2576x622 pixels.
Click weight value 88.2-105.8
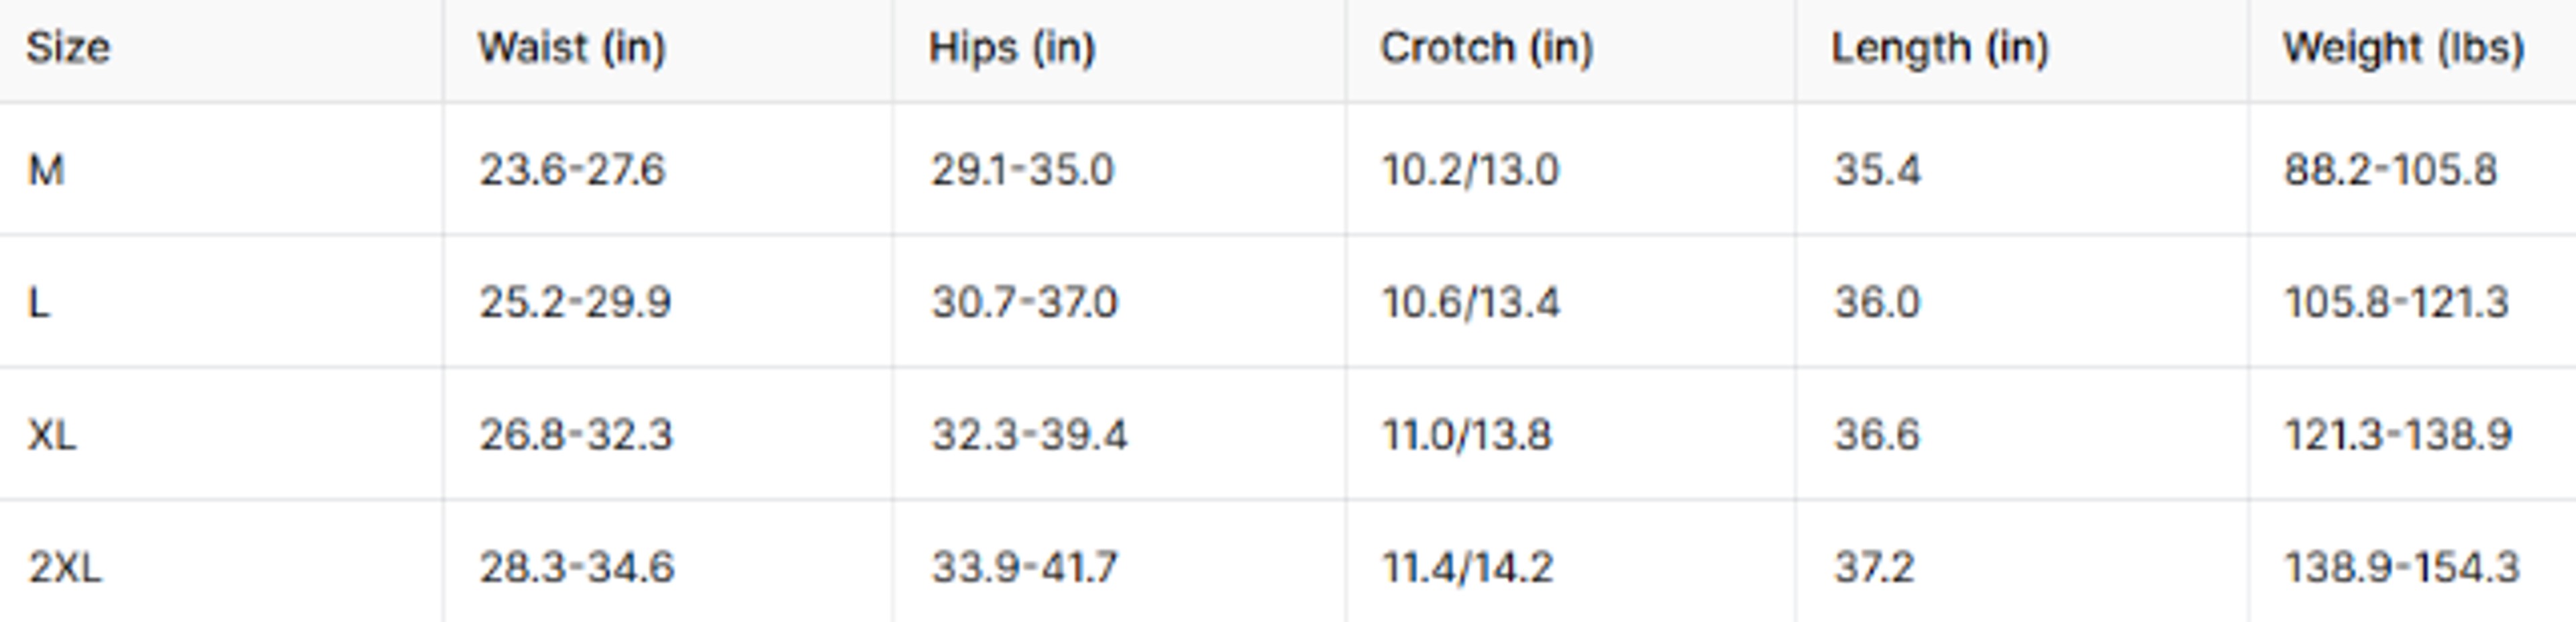[2391, 169]
